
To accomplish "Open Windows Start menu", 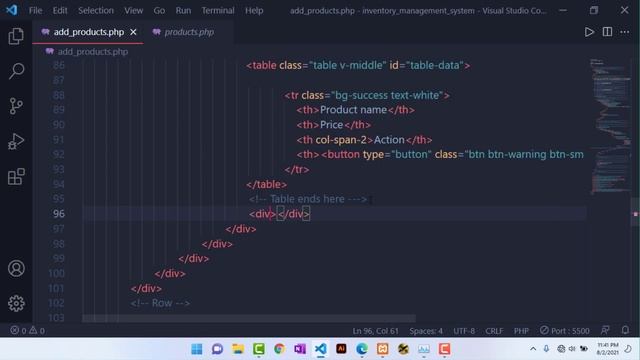I will [x=197, y=349].
